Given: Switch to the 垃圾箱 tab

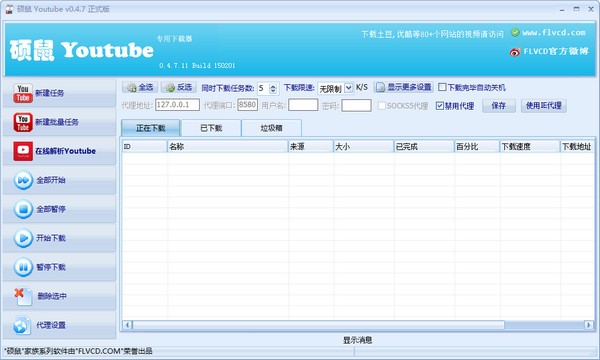Looking at the screenshot, I should coord(272,128).
